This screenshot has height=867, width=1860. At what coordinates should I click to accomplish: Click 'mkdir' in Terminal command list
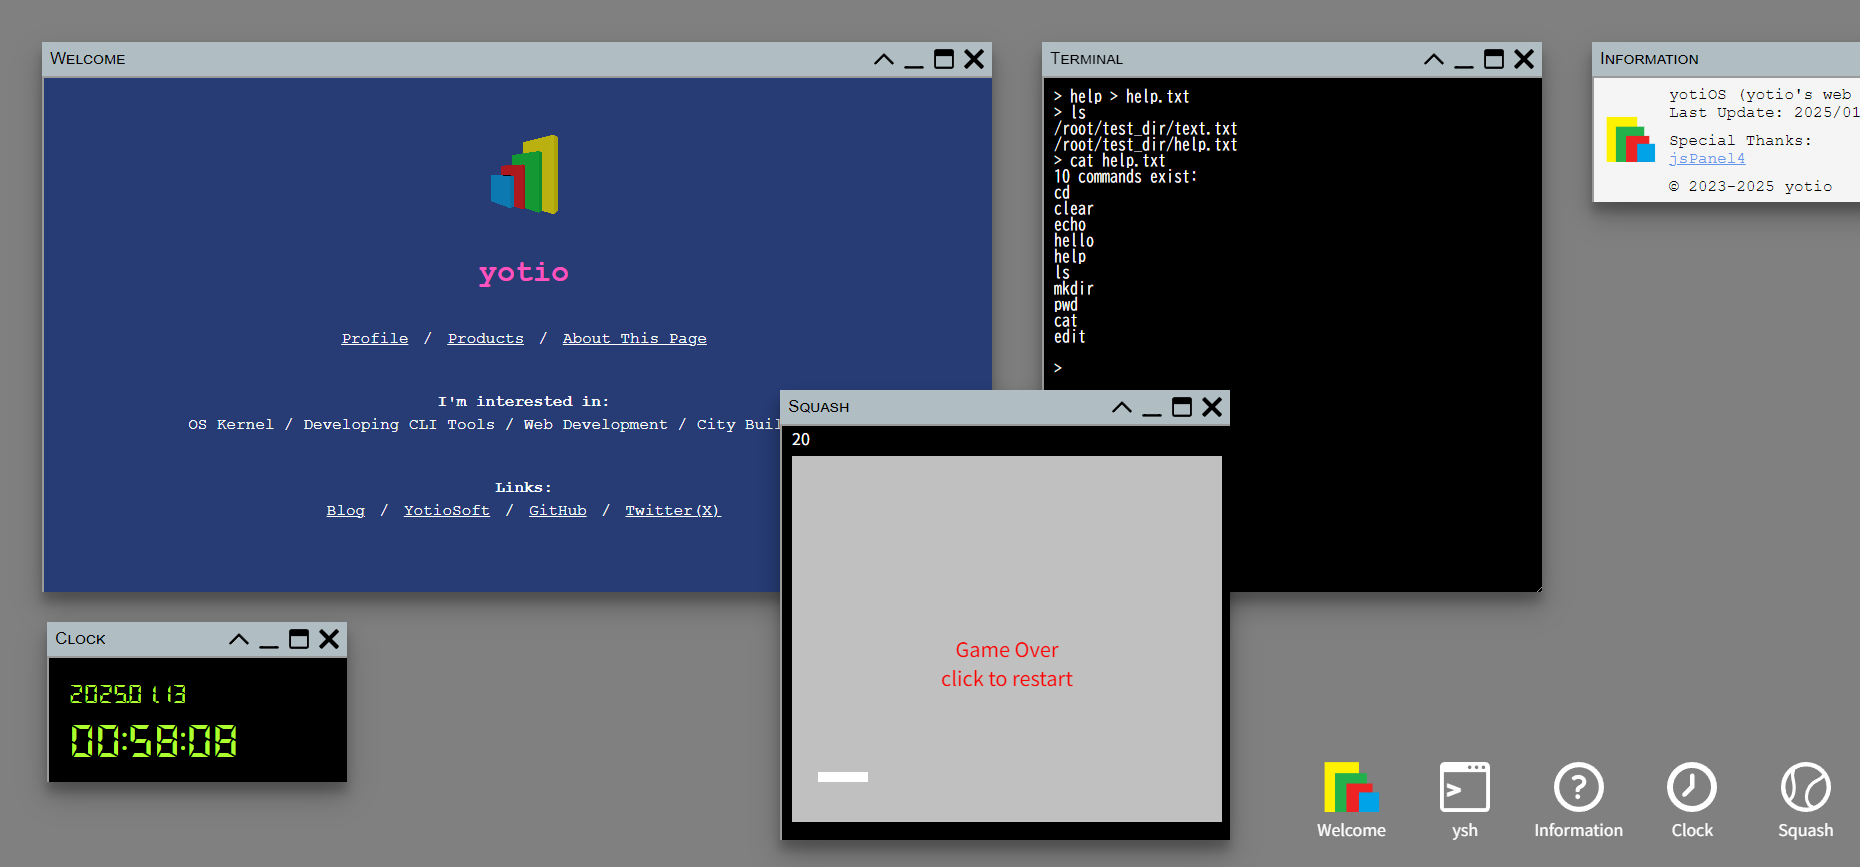click(1073, 289)
